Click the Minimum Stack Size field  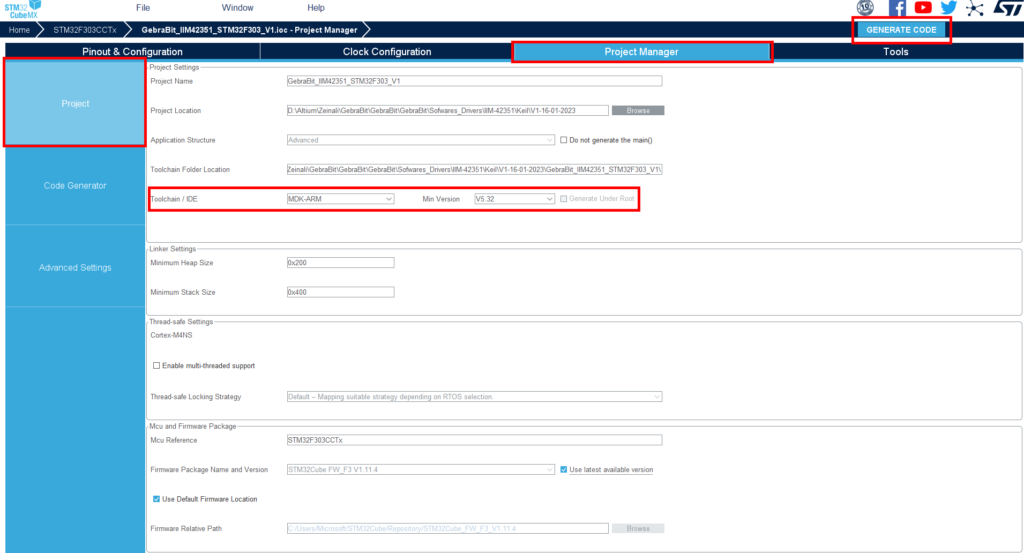point(340,292)
